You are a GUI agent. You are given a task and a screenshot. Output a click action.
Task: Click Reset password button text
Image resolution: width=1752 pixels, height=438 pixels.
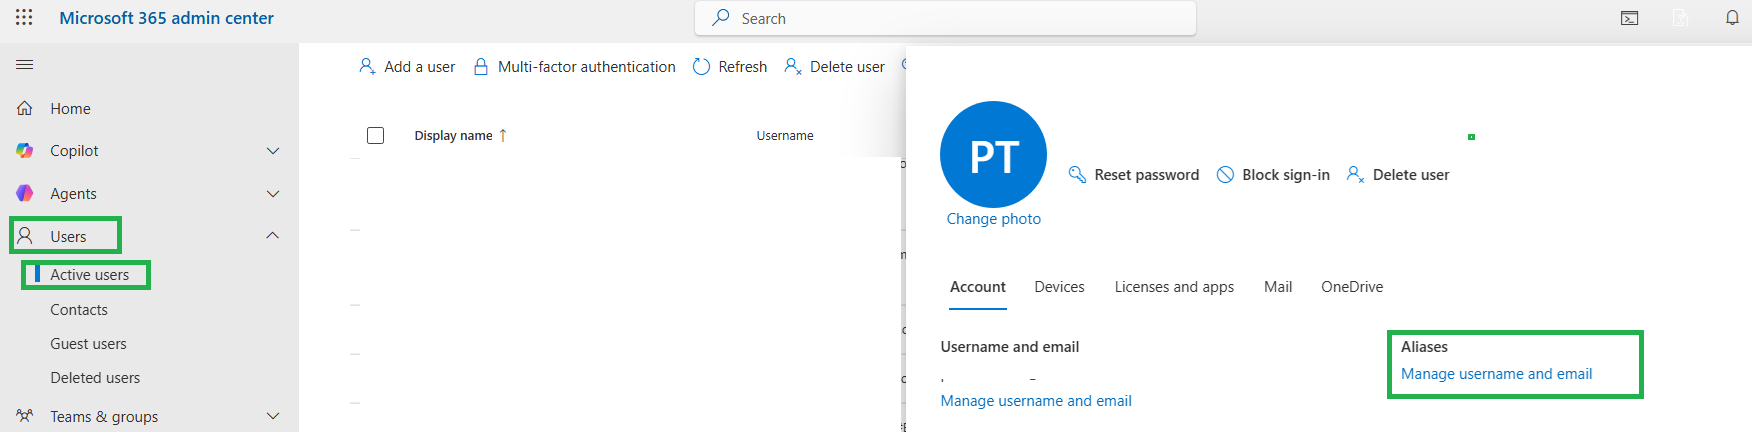1147,174
